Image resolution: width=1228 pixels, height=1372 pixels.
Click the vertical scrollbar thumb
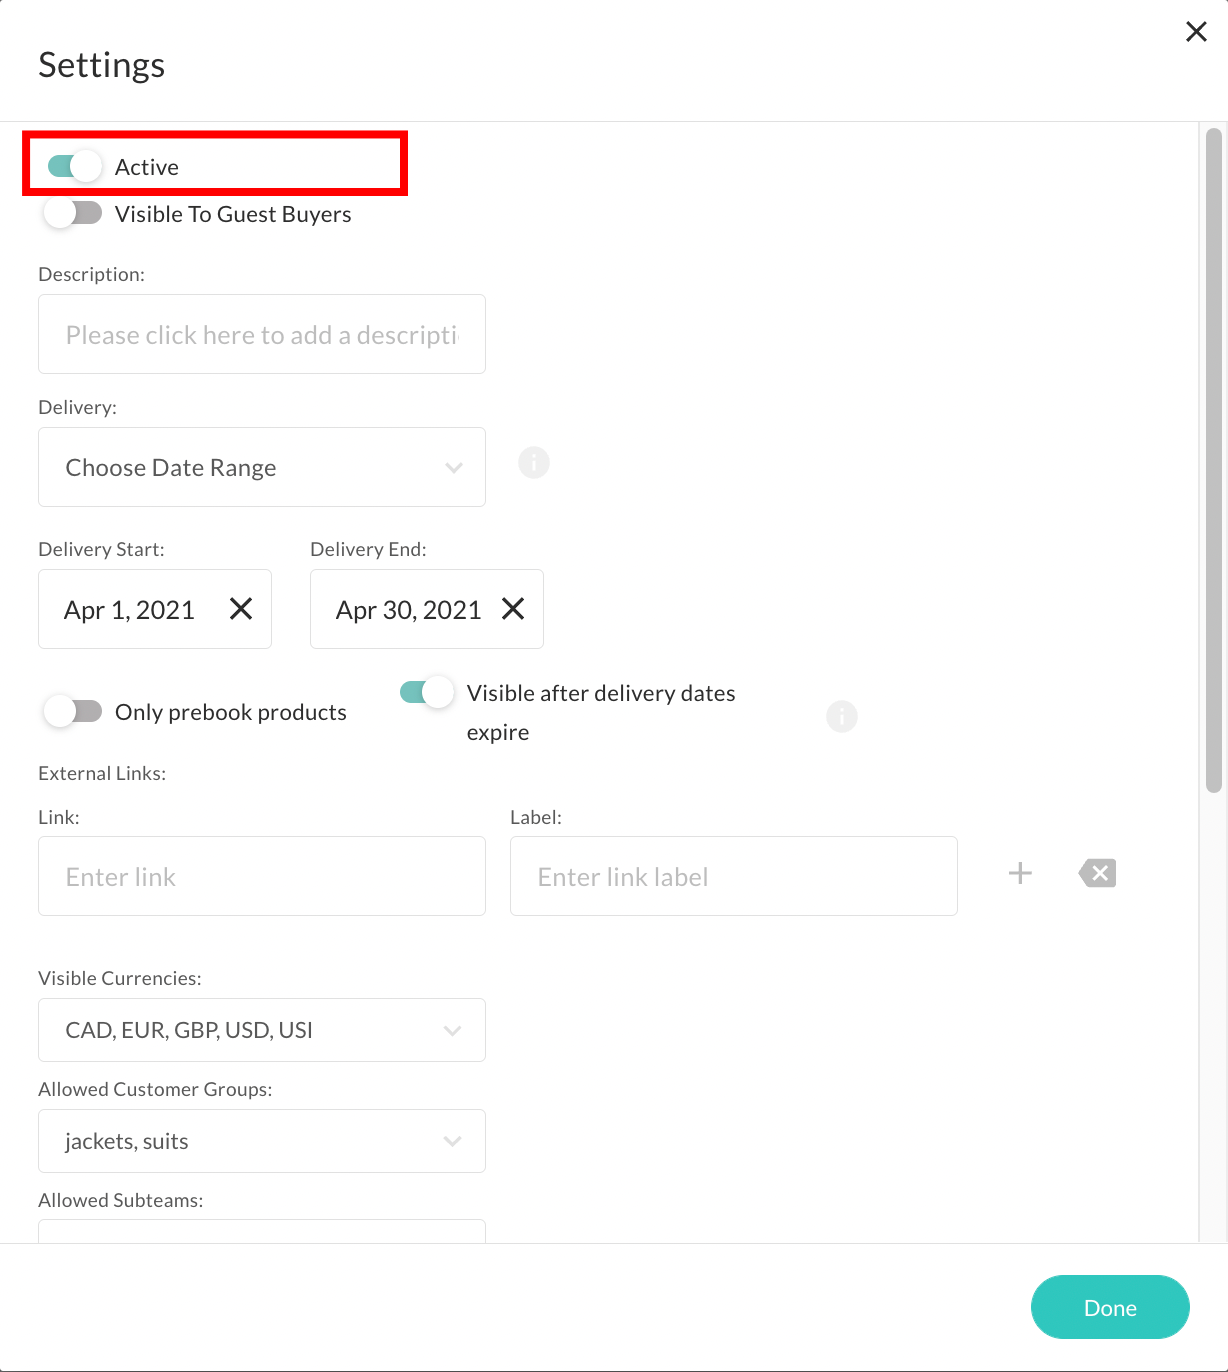[1214, 460]
